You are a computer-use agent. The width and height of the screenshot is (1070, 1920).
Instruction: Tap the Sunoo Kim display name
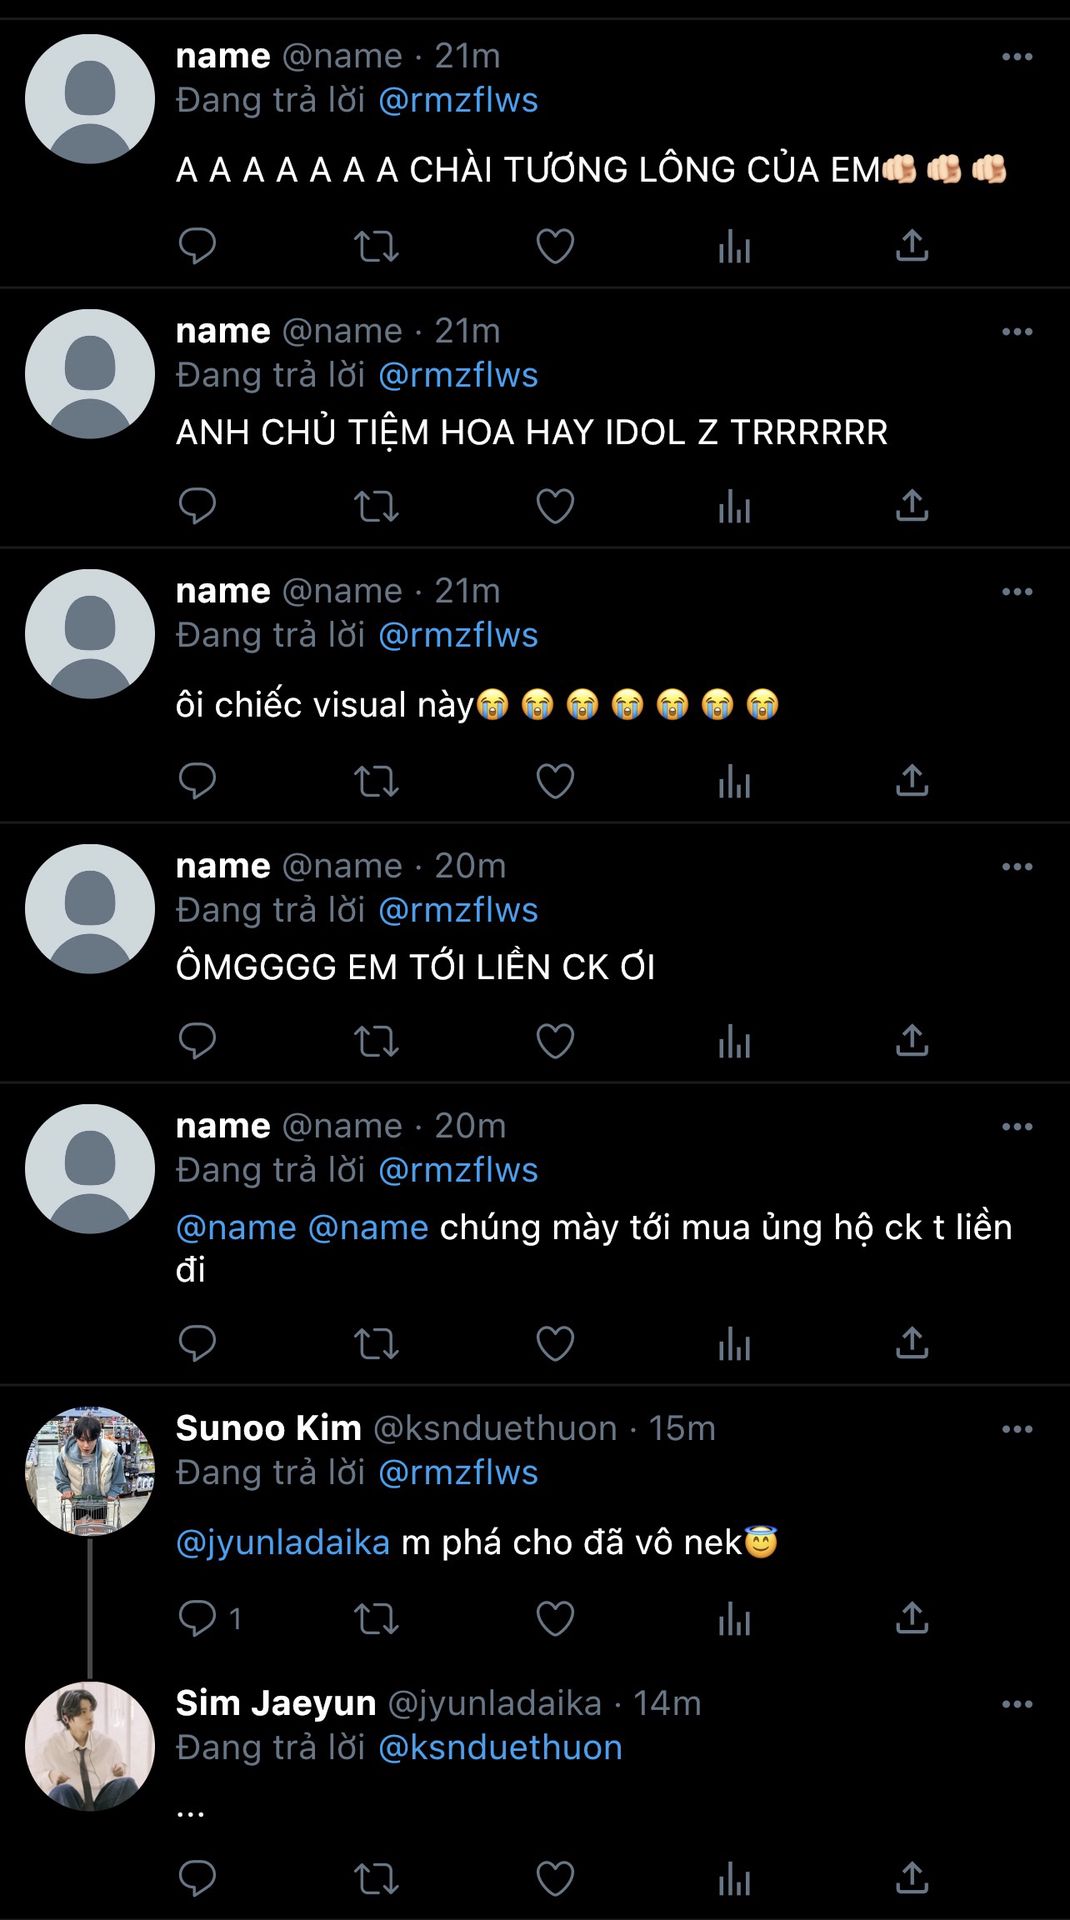[268, 1428]
